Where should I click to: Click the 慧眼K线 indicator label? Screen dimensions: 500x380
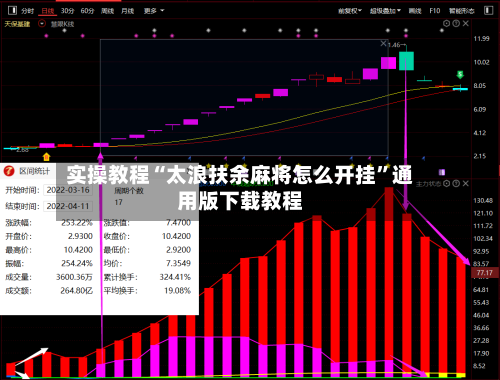[62, 24]
